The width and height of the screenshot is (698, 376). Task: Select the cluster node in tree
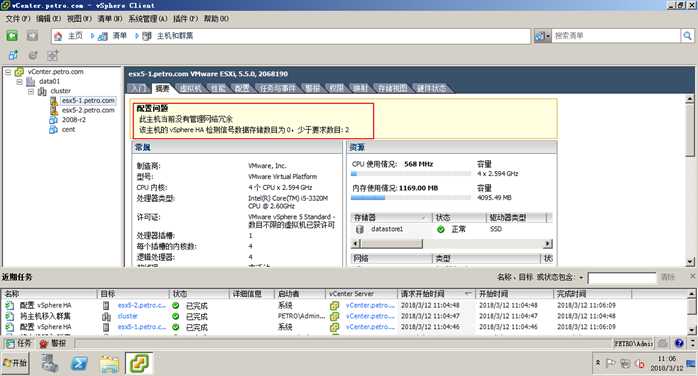(61, 91)
